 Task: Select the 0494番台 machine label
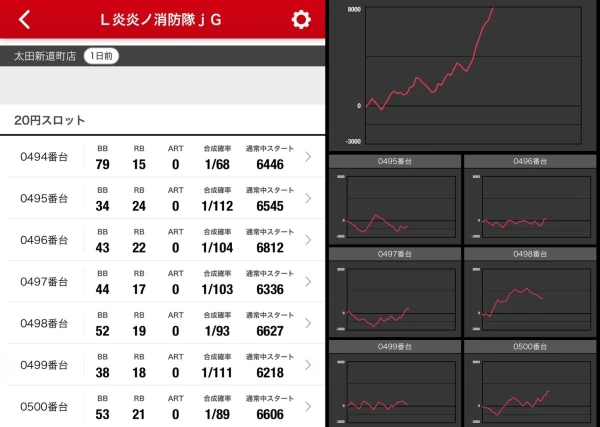pos(43,156)
